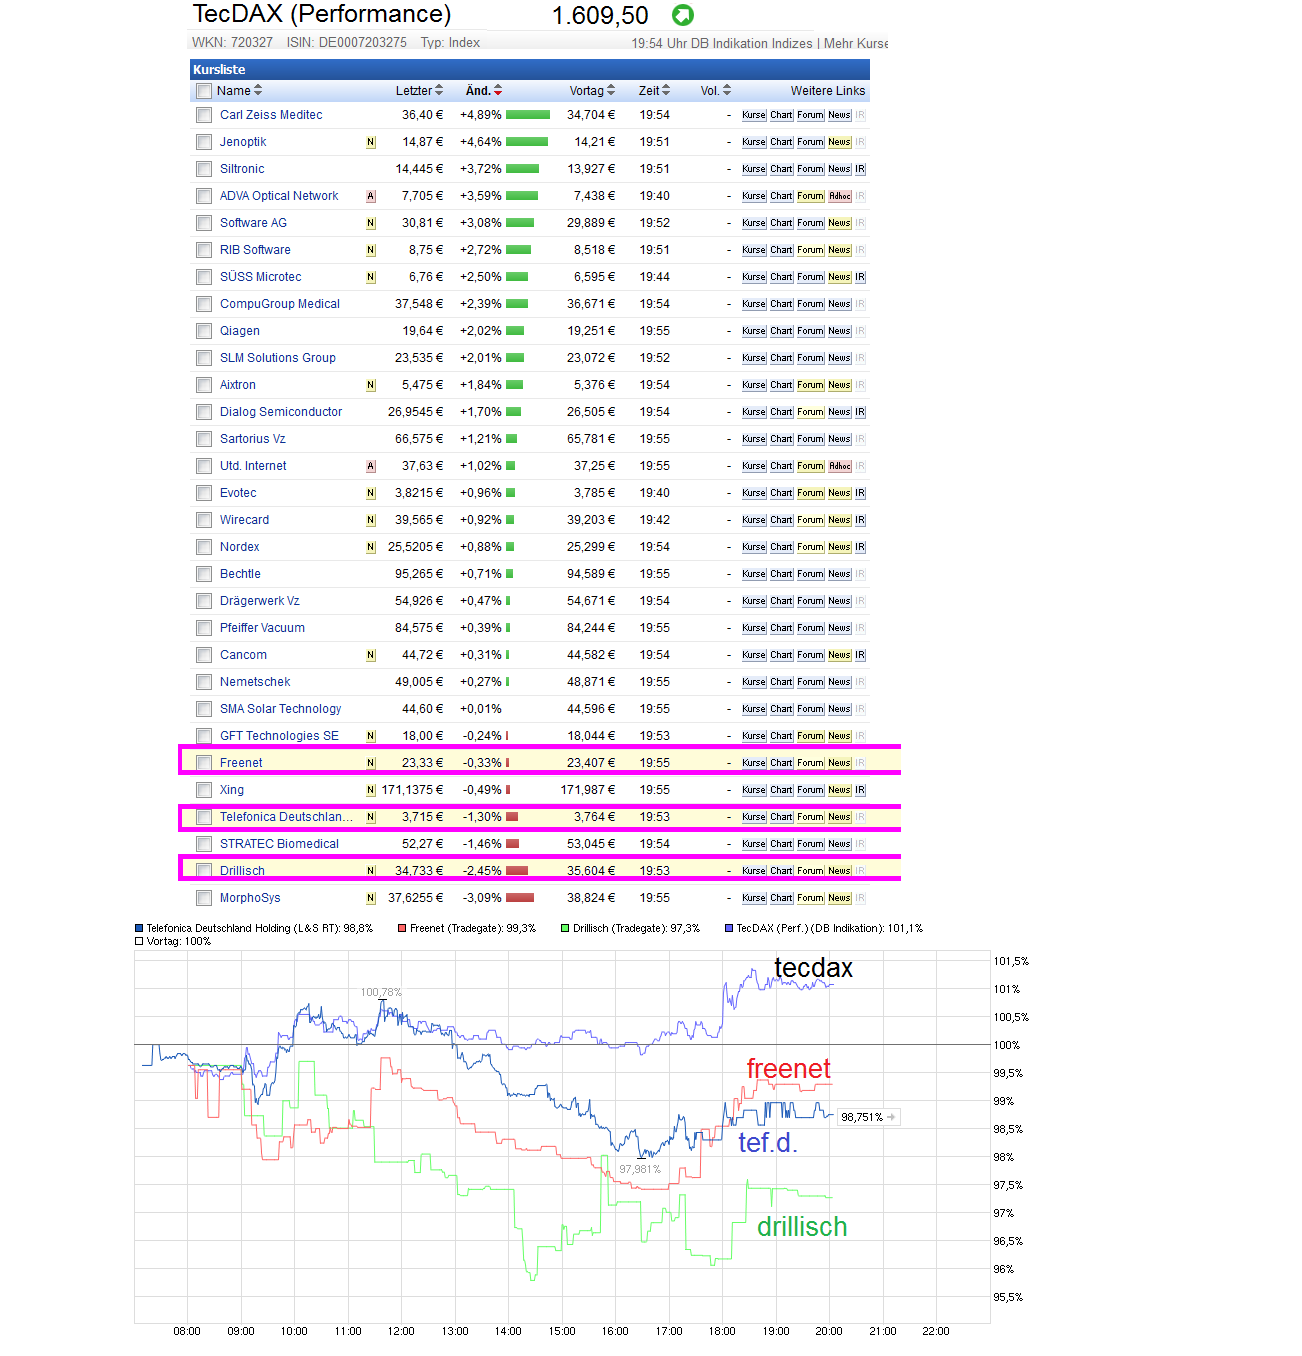The height and width of the screenshot is (1356, 1302).
Task: Click the 97,981% low marker on chart
Action: pyautogui.click(x=640, y=1169)
